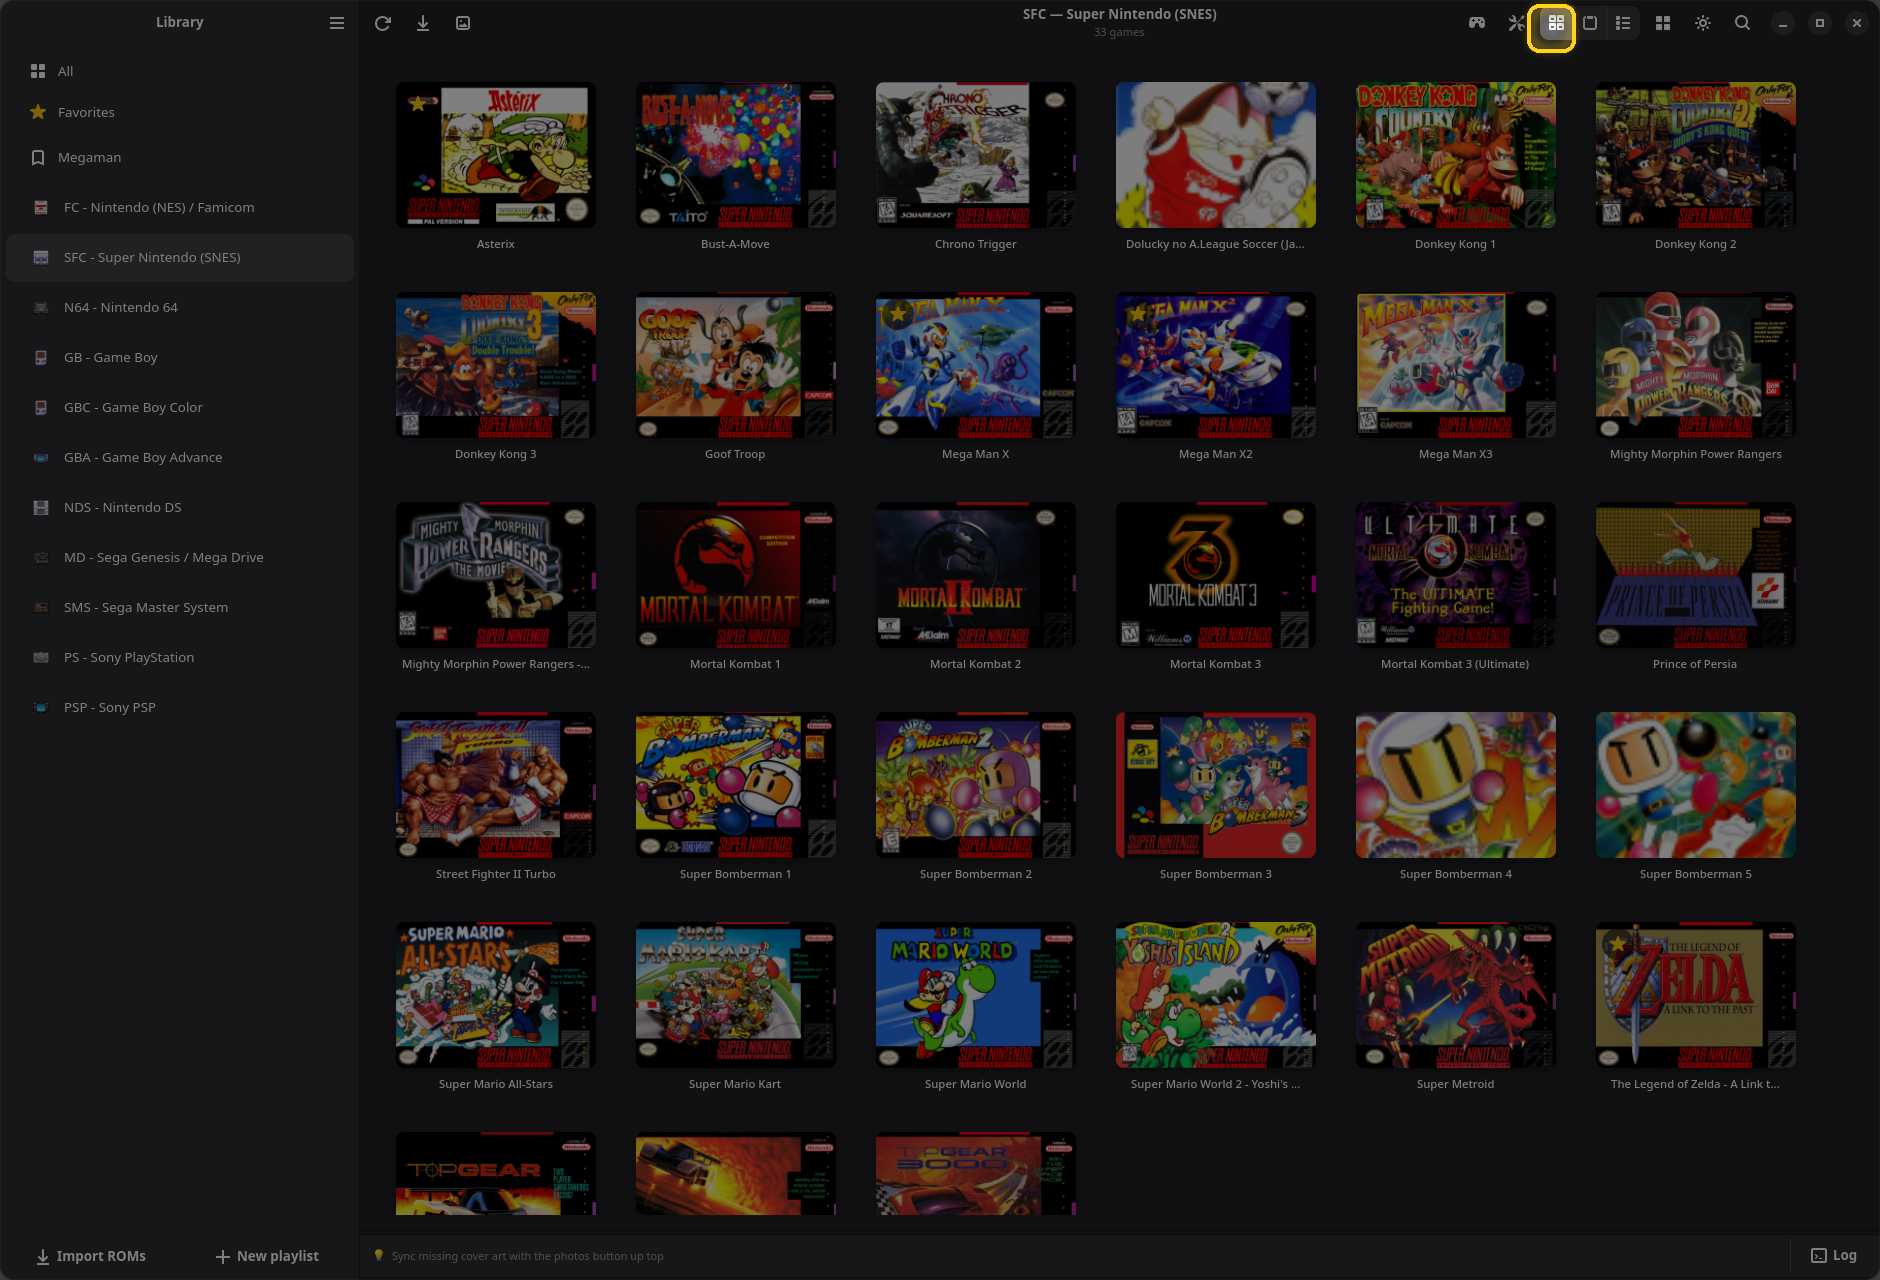The width and height of the screenshot is (1880, 1280).
Task: Select the Super Mario Kart cover
Action: coord(736,995)
